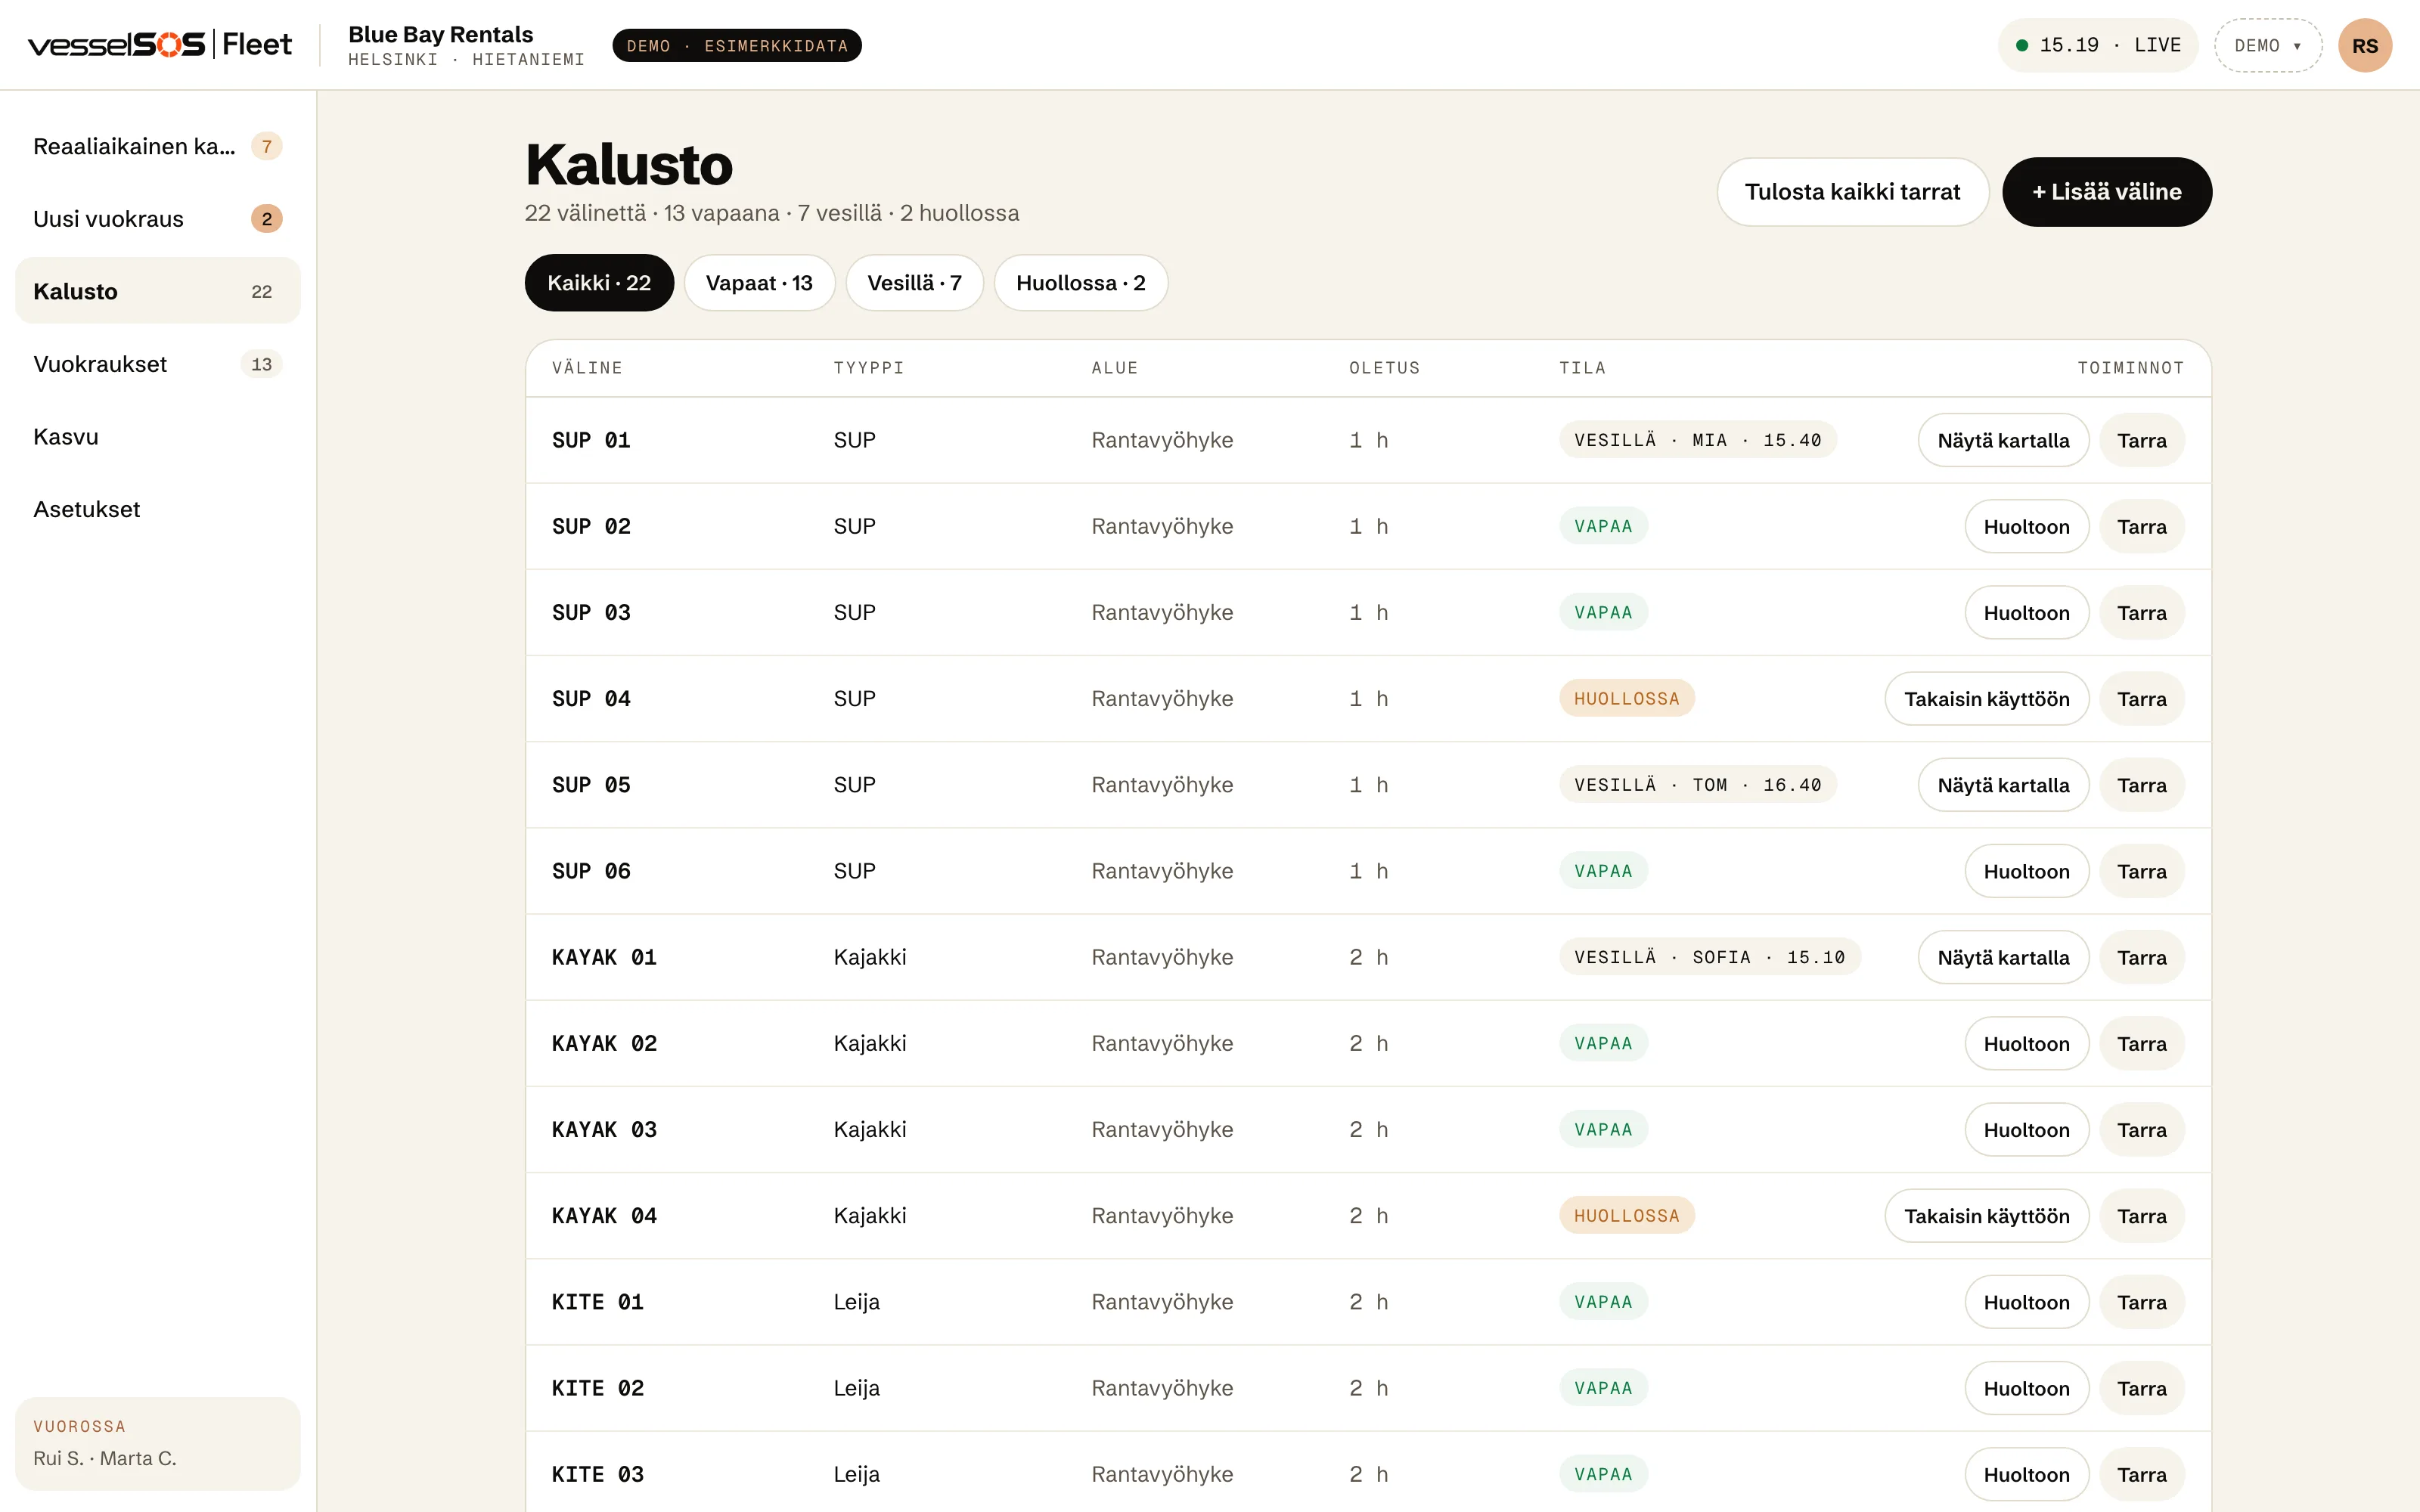2420x1512 pixels.
Task: Click the TILA column header
Action: (1582, 368)
